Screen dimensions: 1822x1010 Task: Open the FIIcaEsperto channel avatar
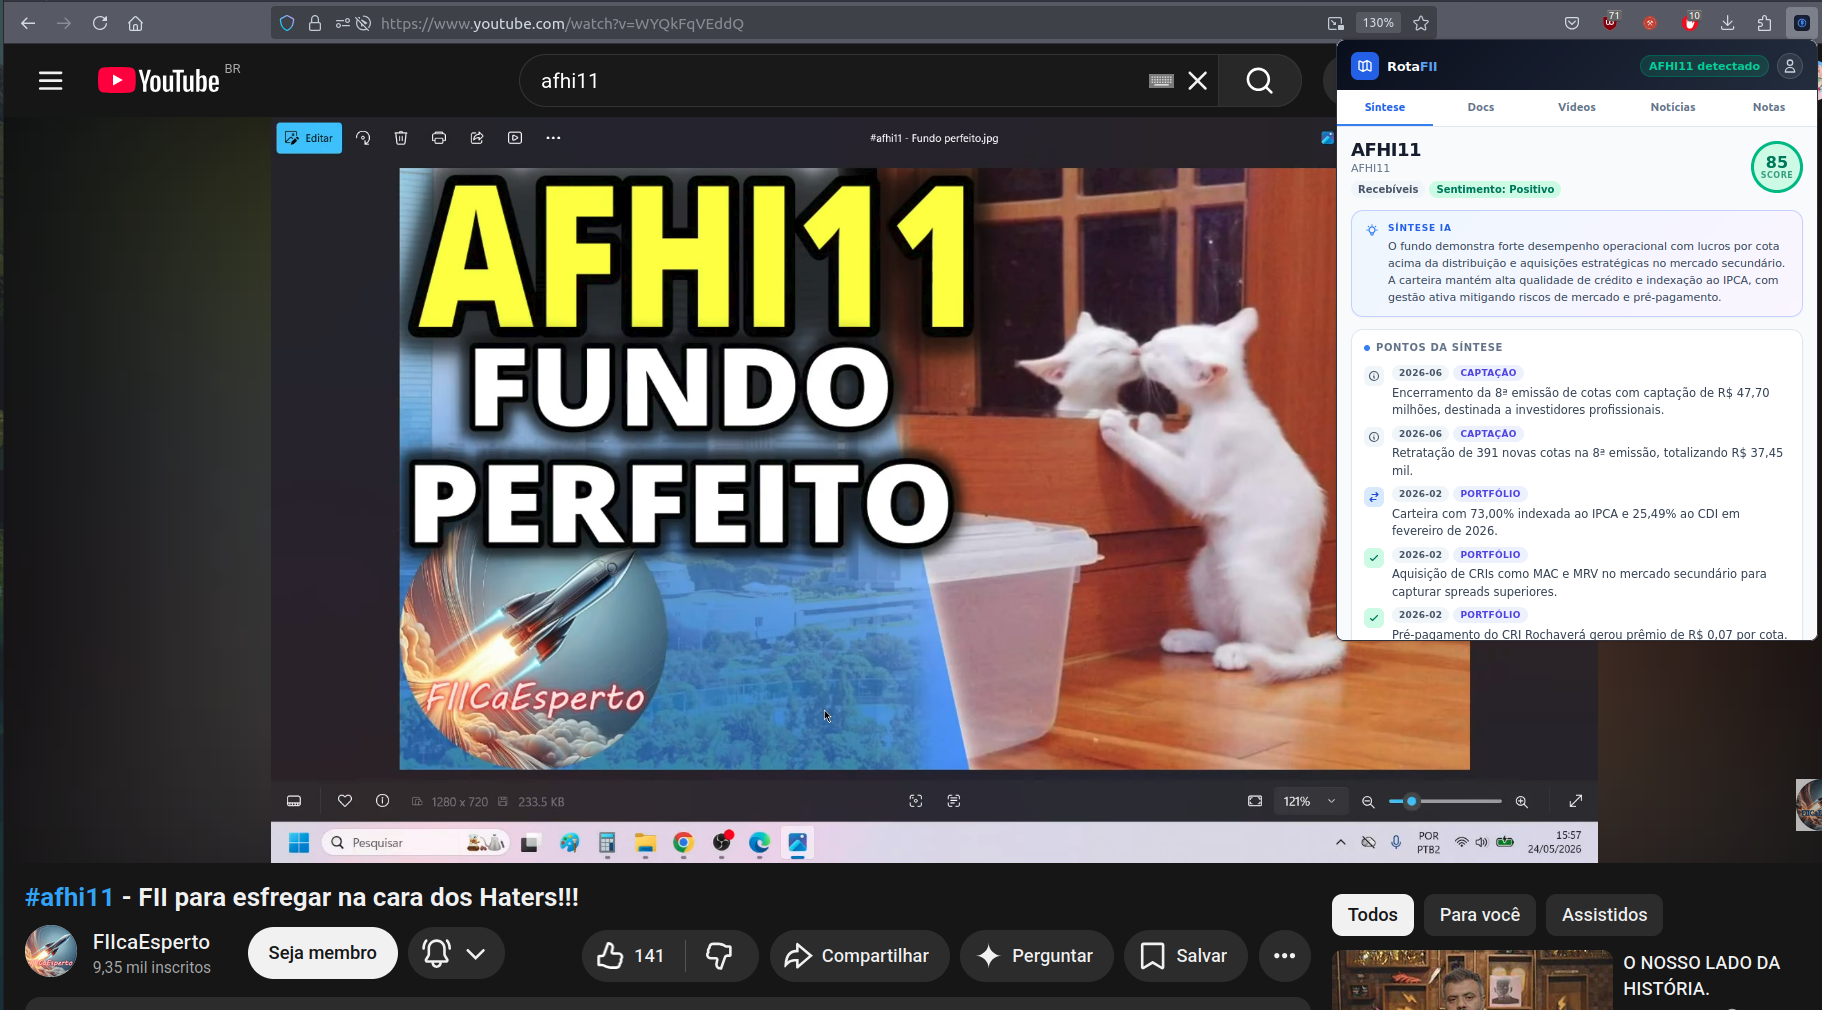51,952
